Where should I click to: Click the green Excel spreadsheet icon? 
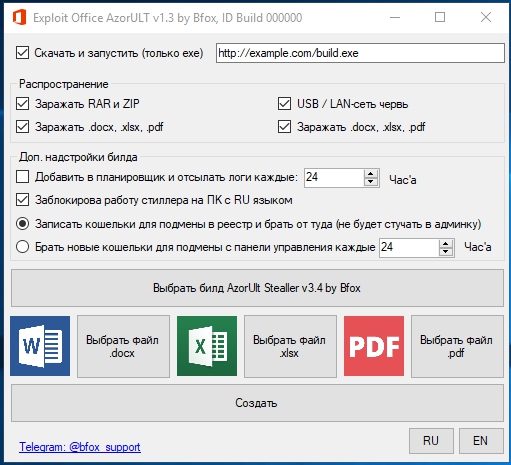[207, 346]
